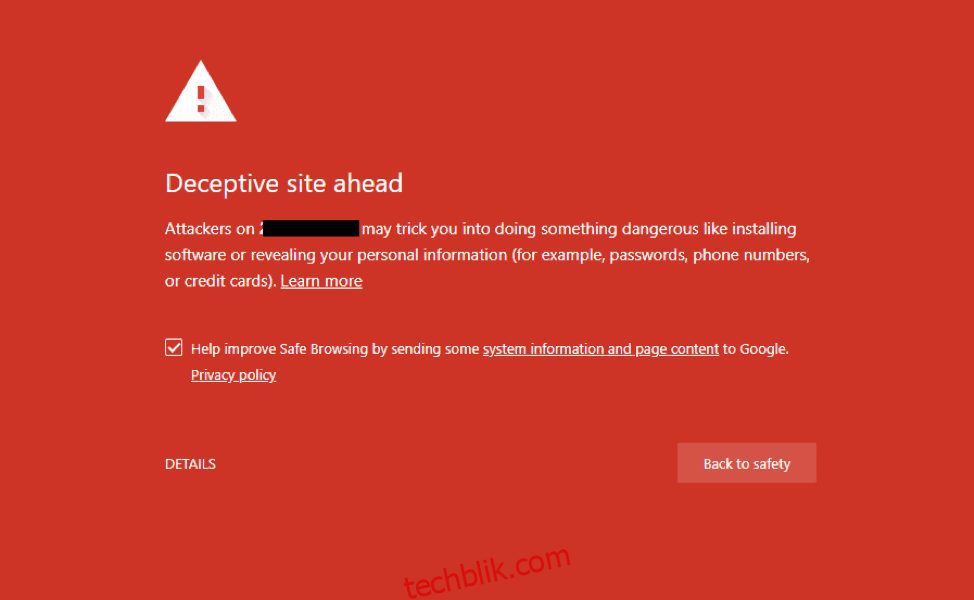The height and width of the screenshot is (600, 974).
Task: Uncheck the Help improve Safe Browsing checkbox
Action: pos(174,347)
